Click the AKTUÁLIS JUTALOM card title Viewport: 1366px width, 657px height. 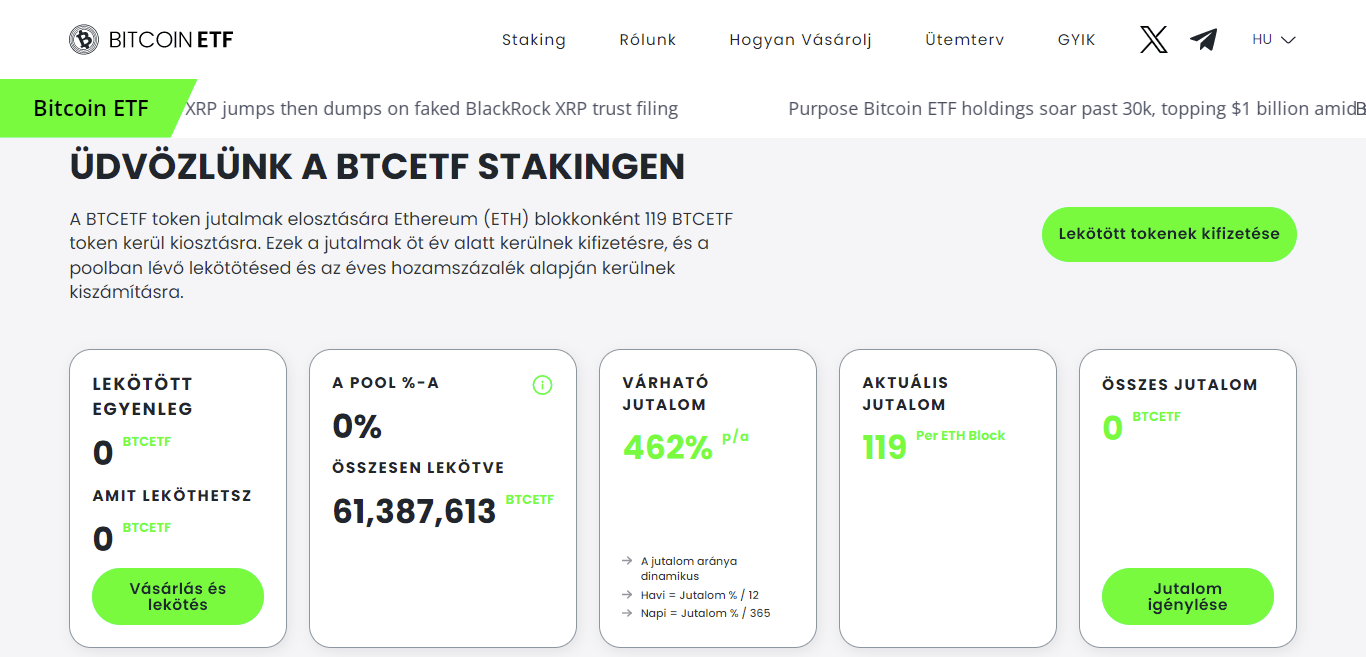[905, 394]
